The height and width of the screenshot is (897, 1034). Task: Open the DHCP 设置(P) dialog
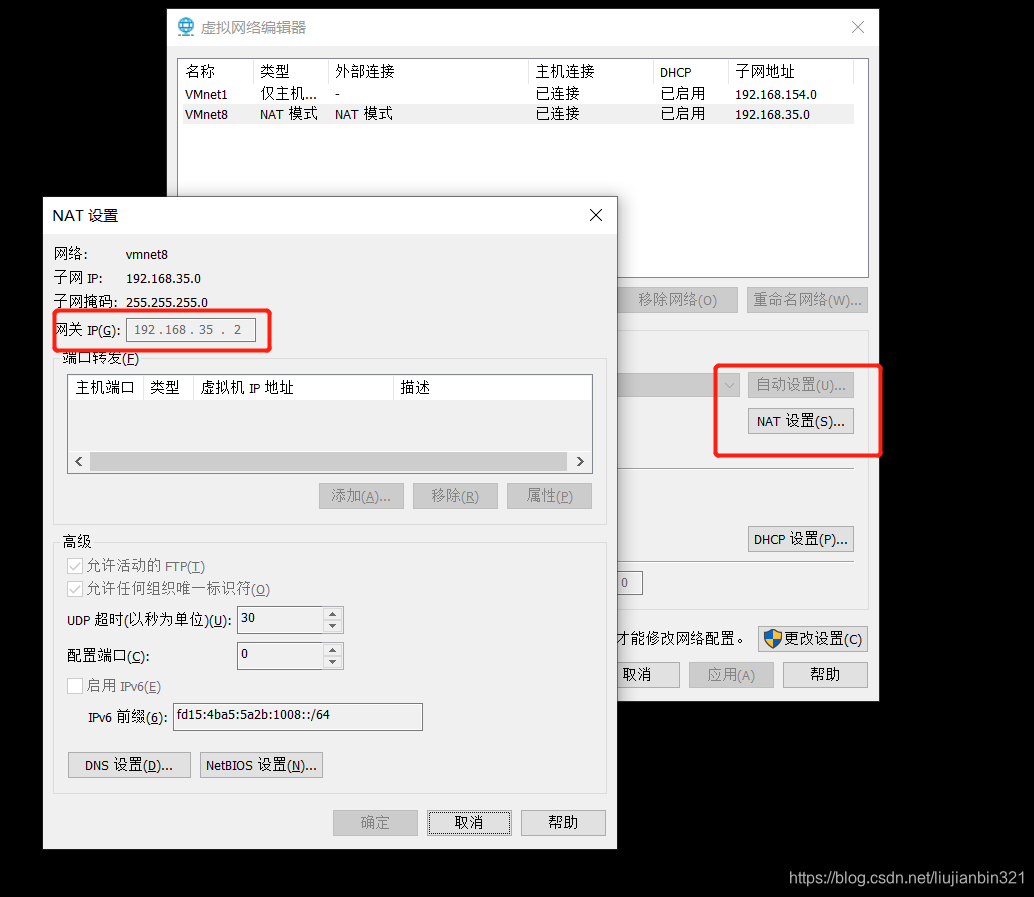coord(800,538)
